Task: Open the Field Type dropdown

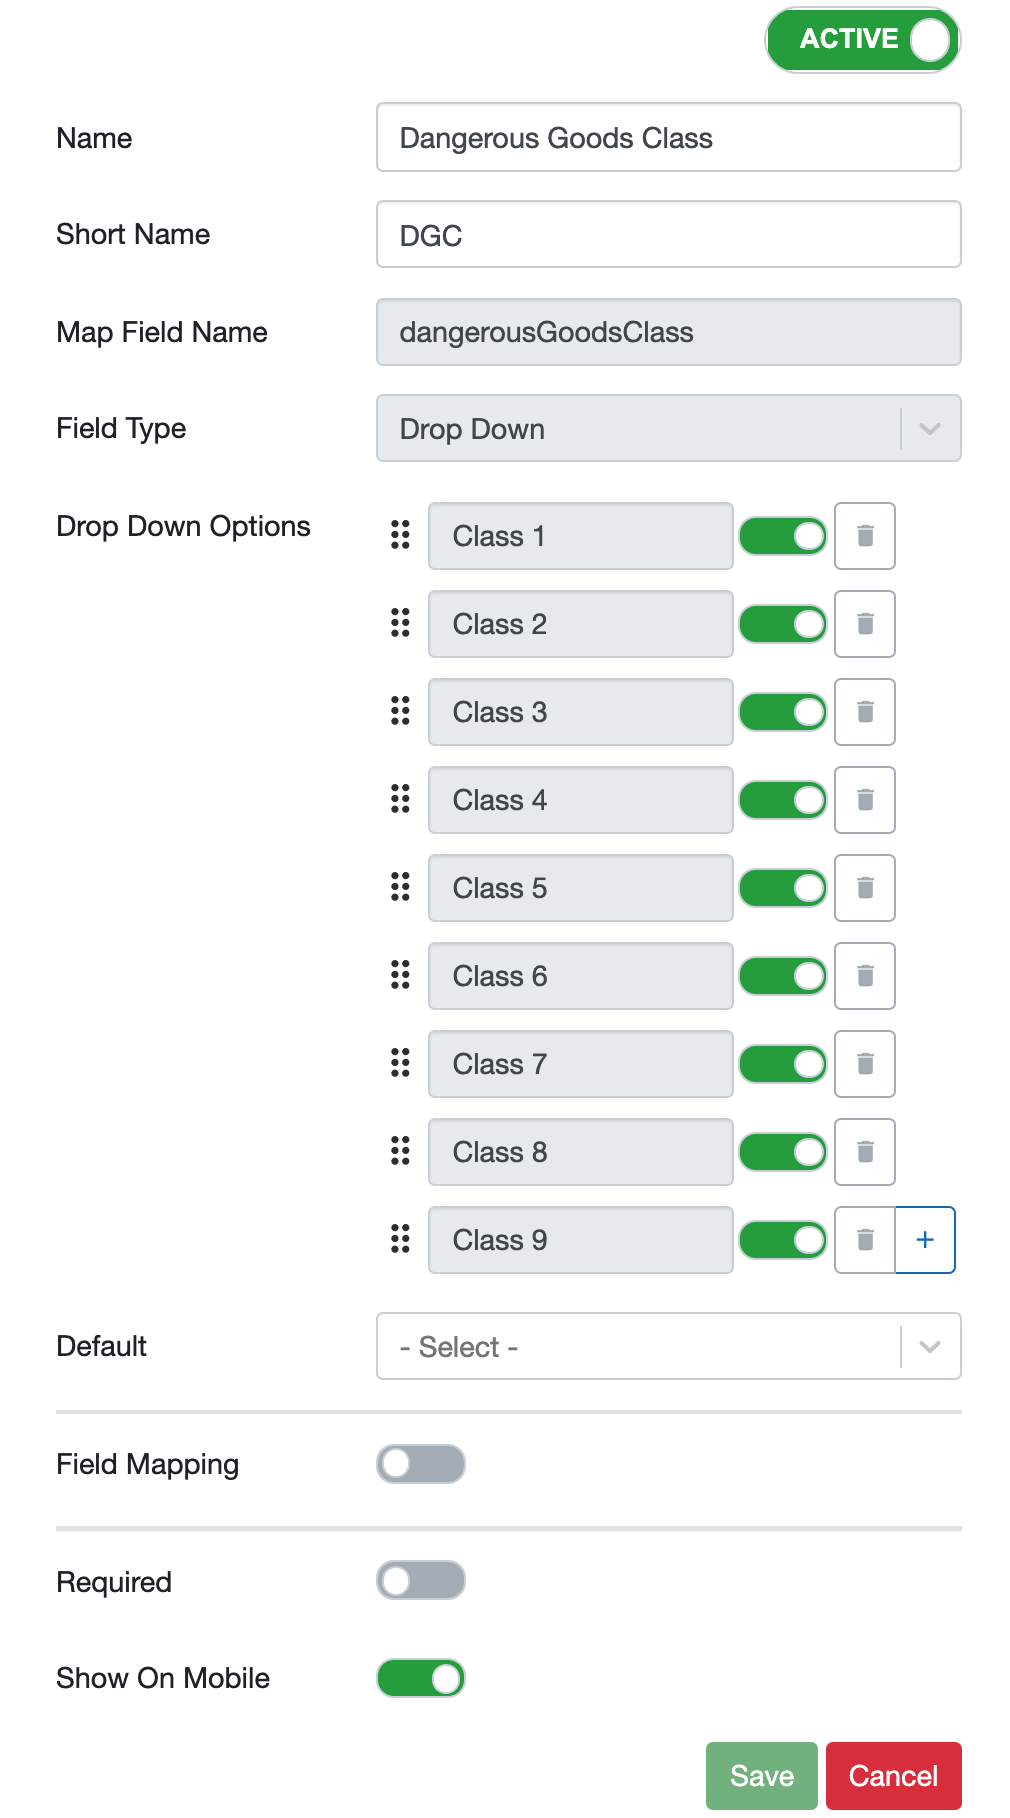Action: 928,428
